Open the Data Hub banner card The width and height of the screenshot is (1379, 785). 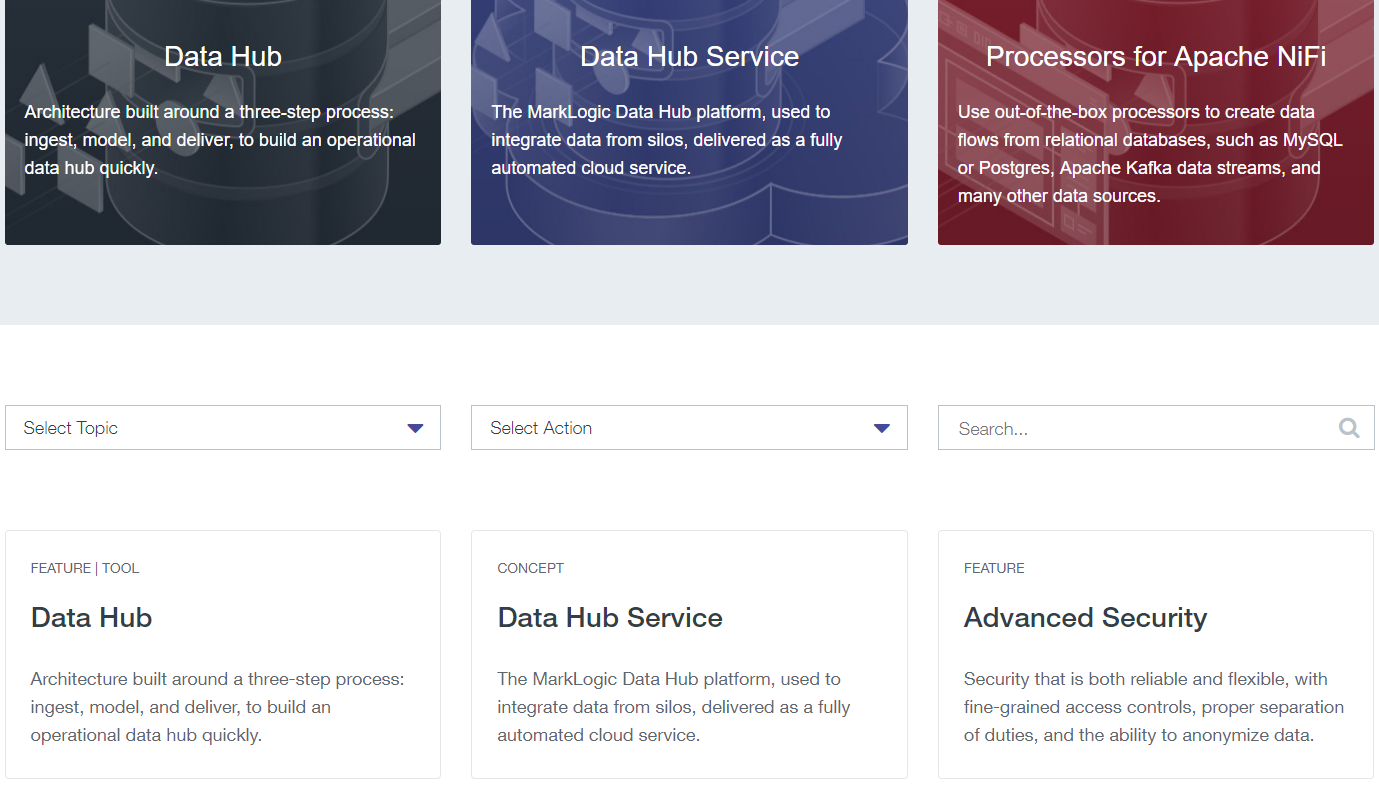click(x=222, y=120)
